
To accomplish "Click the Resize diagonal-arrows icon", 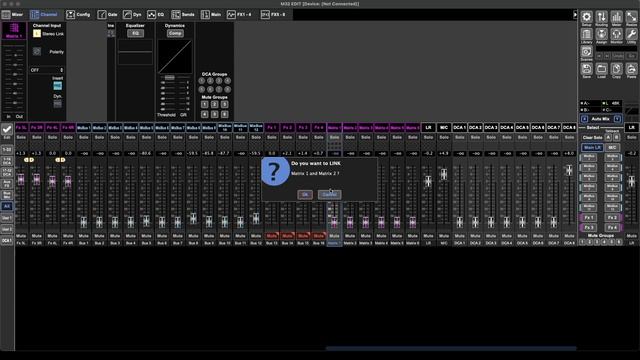I will pos(631,17).
